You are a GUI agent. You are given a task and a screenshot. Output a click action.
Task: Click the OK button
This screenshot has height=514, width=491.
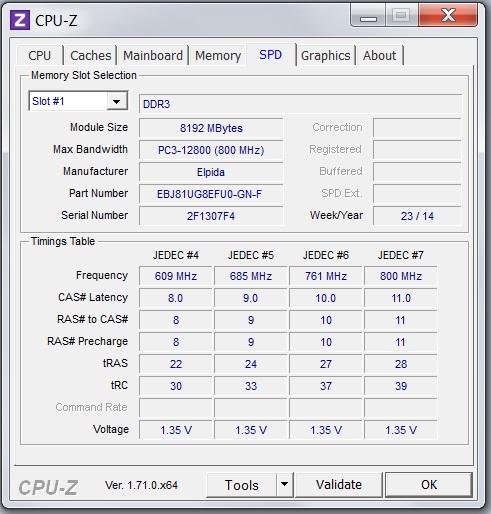click(429, 485)
